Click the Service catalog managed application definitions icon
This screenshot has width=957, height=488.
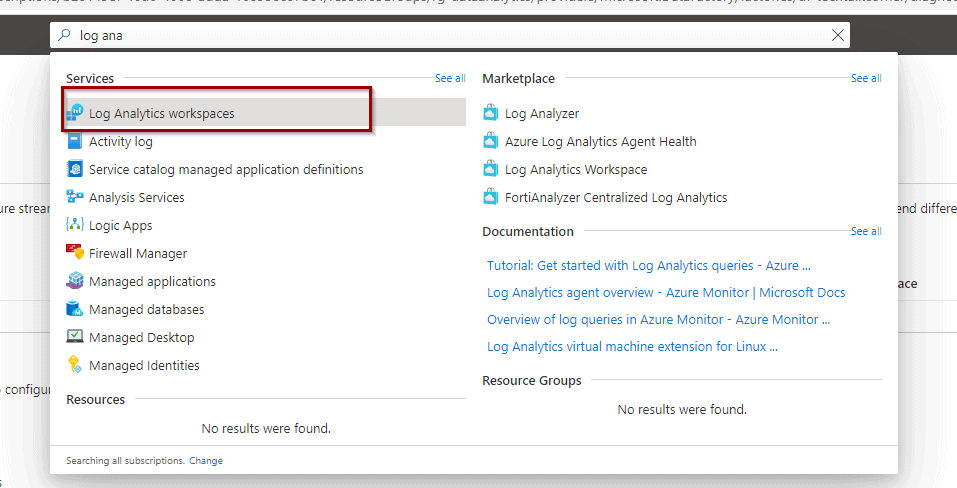click(74, 169)
